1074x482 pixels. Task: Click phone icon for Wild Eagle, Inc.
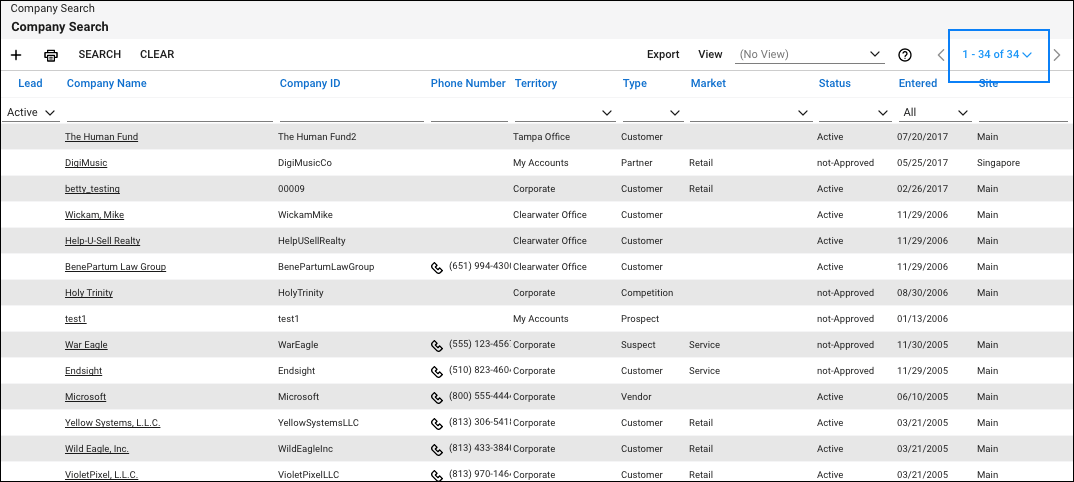pos(436,450)
